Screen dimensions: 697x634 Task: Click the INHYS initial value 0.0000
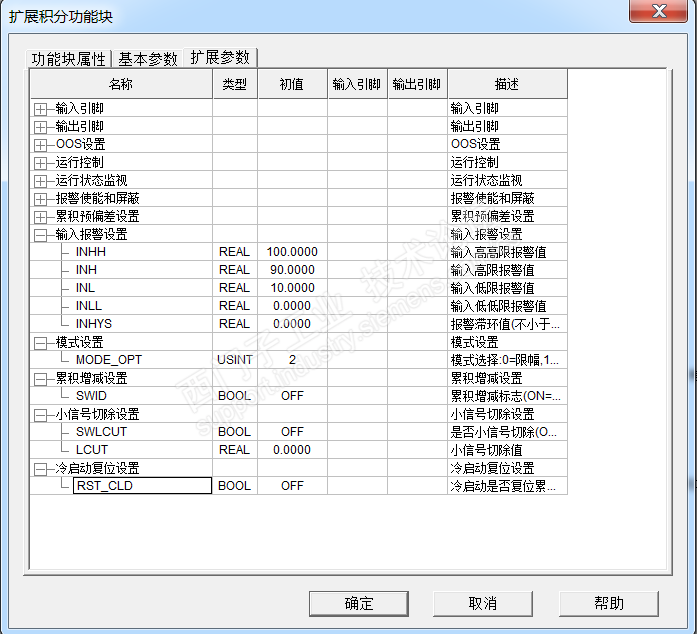pos(292,324)
